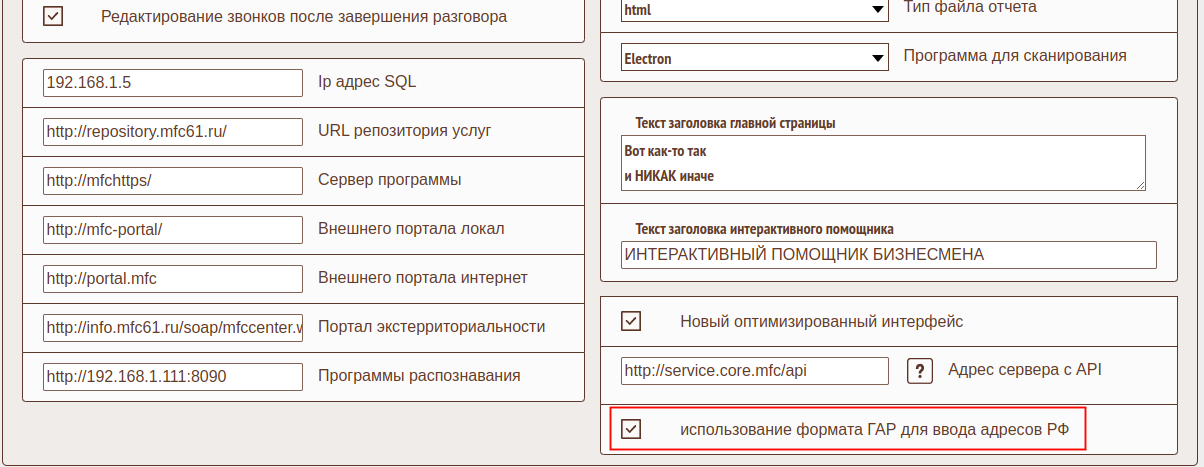Uncheck the GAR address format option
Screen dimensions: 1204x467
631,430
